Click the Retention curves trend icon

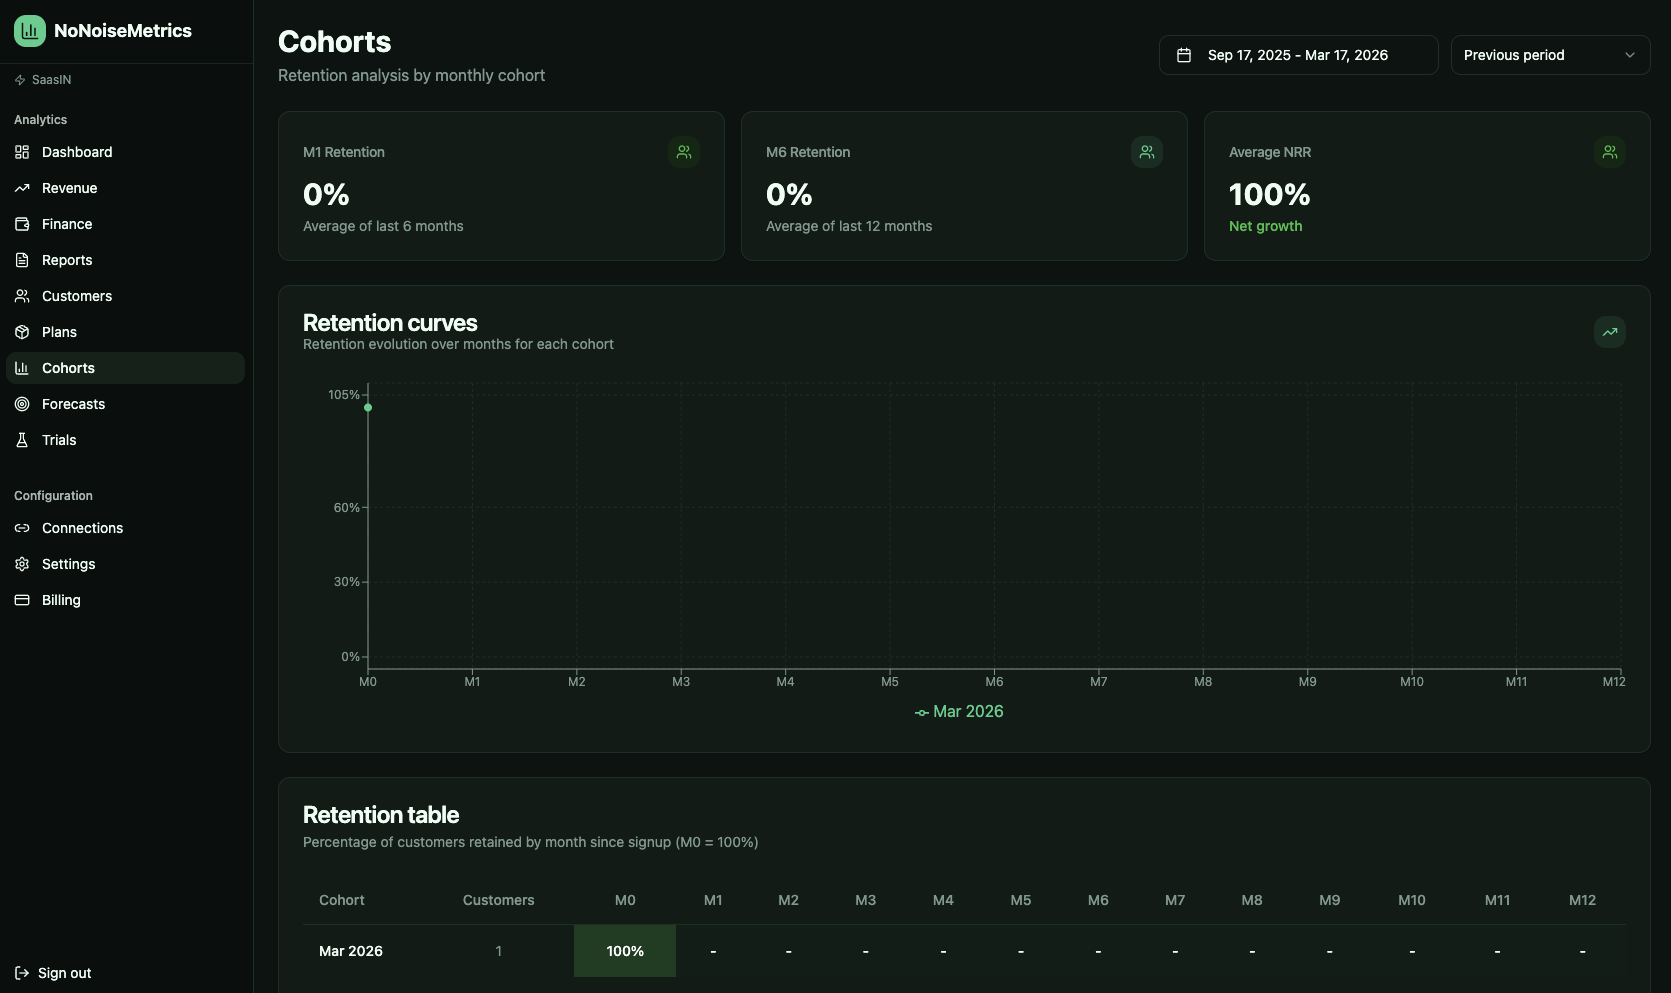point(1609,332)
